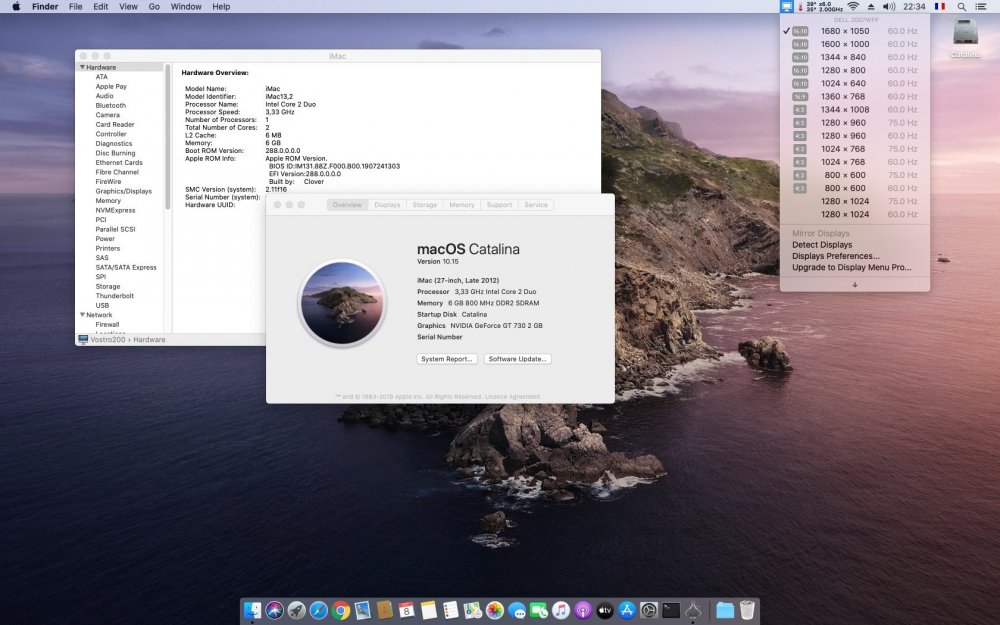Launch Safari from the Dock
The image size is (1000, 625).
319,610
